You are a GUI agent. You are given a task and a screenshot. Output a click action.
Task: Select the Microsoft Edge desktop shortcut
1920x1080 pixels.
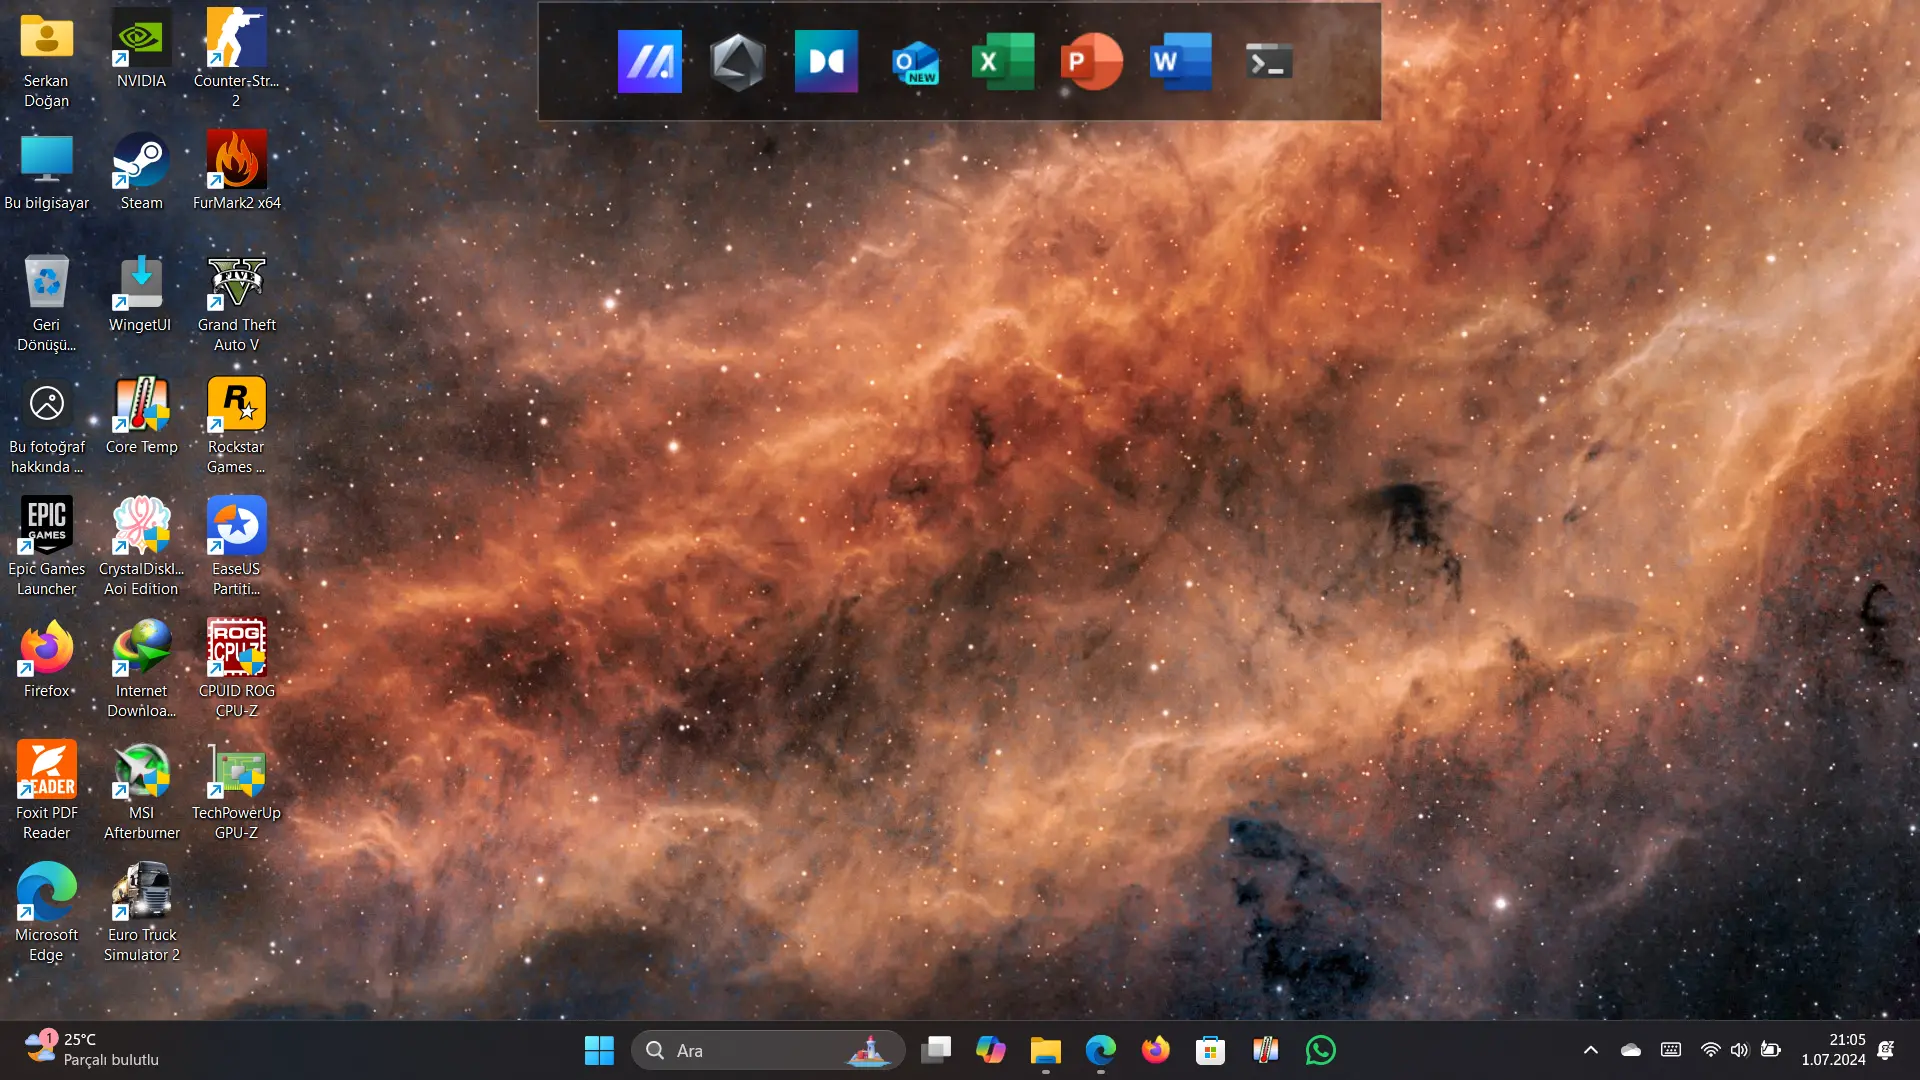pyautogui.click(x=46, y=914)
